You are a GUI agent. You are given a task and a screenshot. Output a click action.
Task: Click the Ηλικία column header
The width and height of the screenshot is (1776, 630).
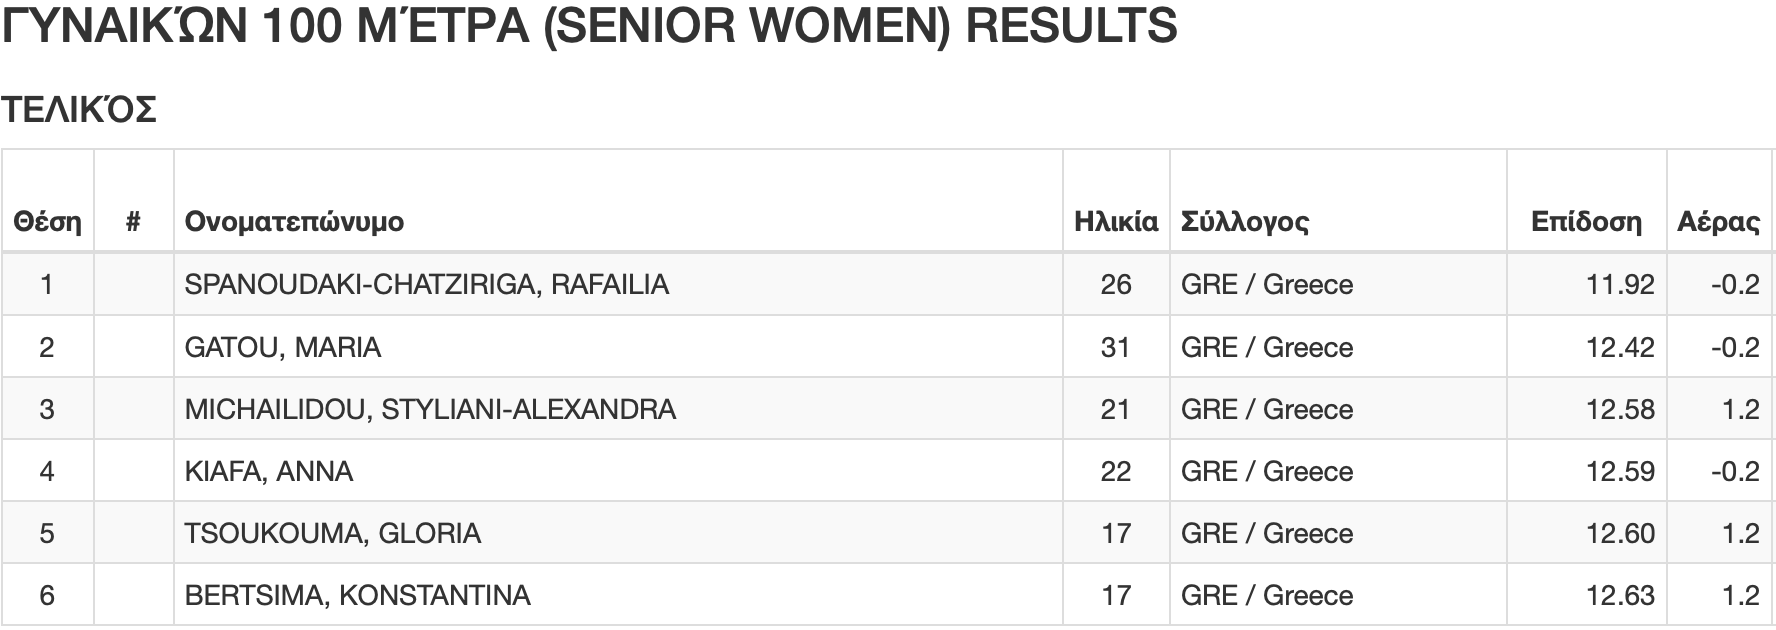[1116, 220]
